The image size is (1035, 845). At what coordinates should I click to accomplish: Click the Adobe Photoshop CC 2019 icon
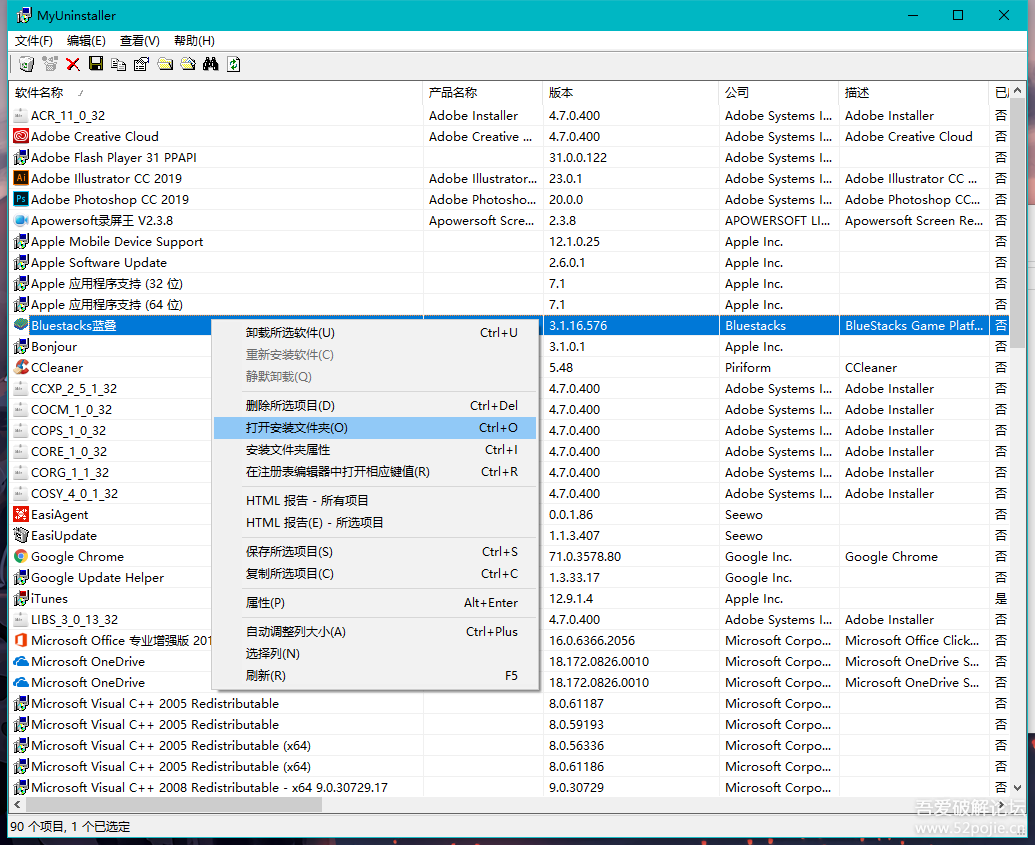click(x=21, y=199)
